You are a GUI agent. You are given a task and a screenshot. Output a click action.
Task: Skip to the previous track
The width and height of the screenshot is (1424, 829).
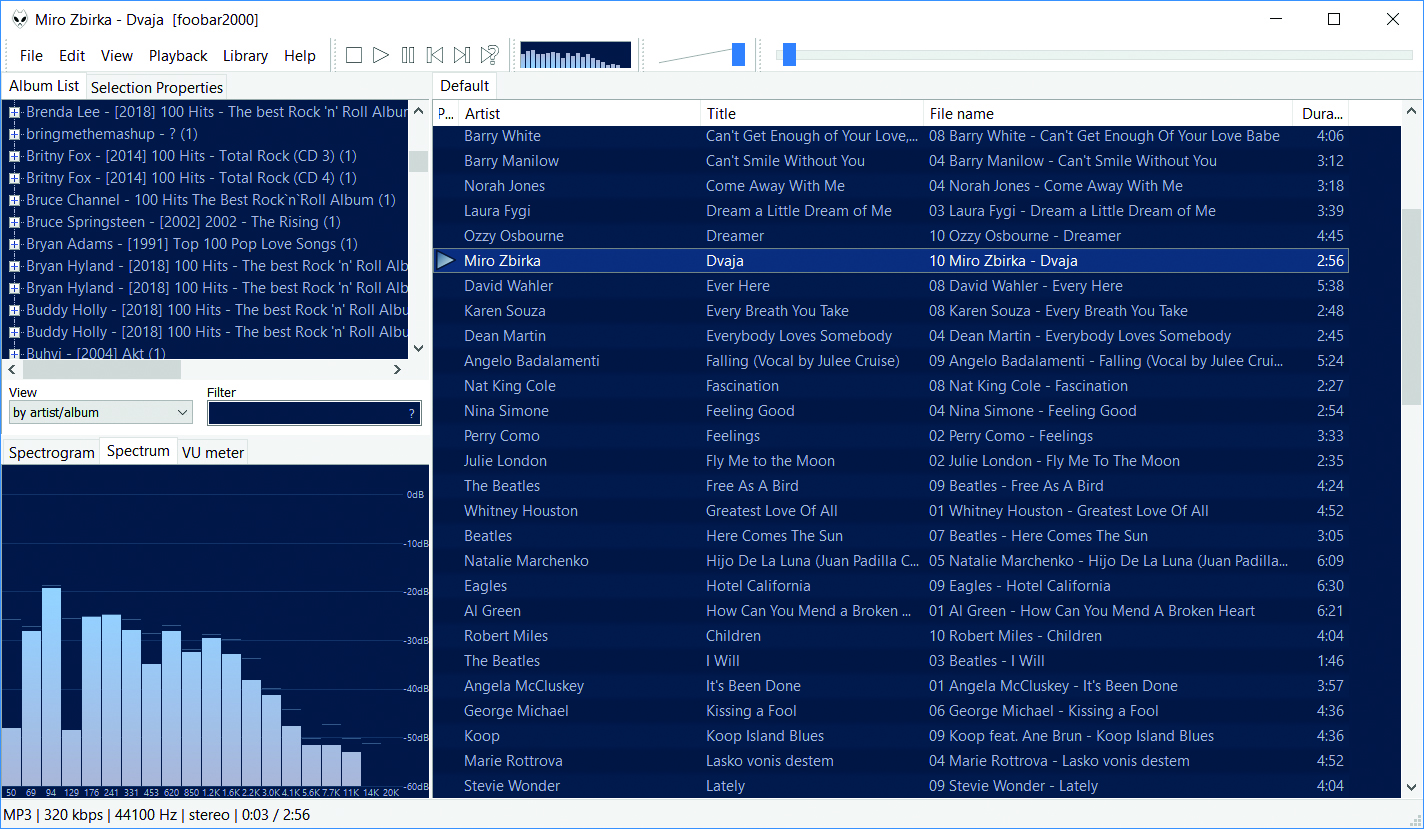click(x=435, y=55)
